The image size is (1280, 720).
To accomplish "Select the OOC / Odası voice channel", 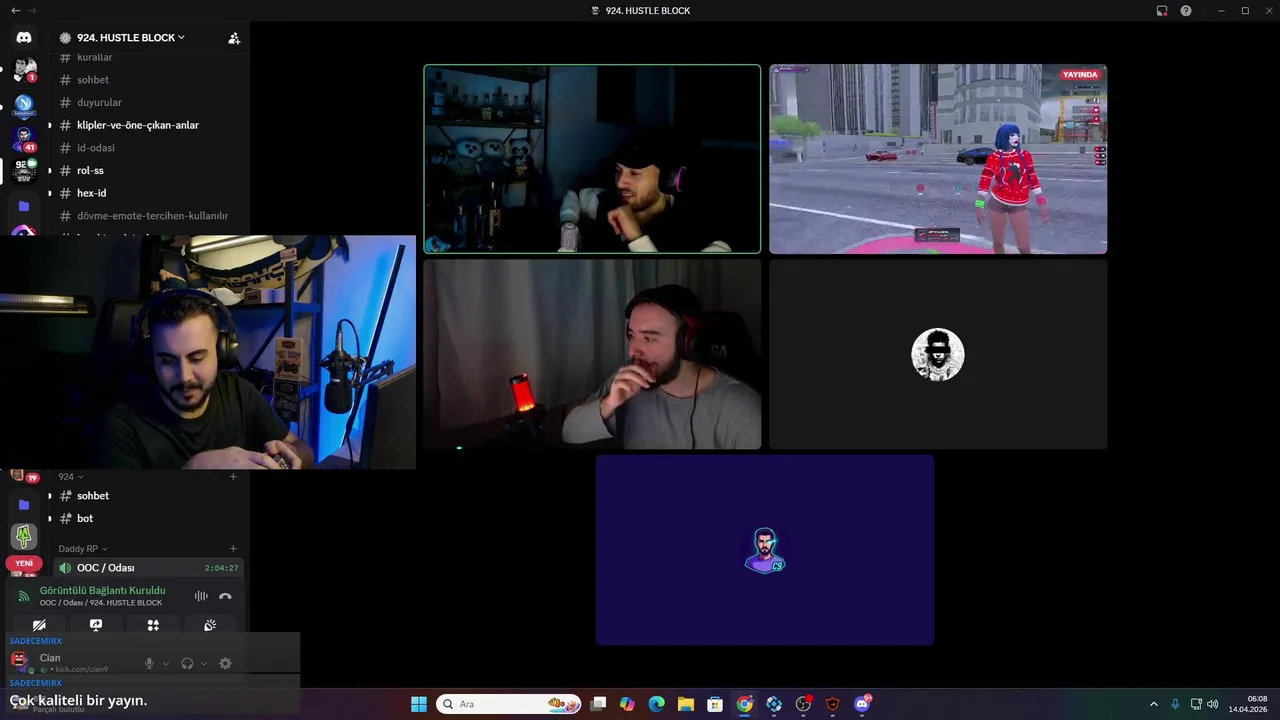I will (148, 568).
